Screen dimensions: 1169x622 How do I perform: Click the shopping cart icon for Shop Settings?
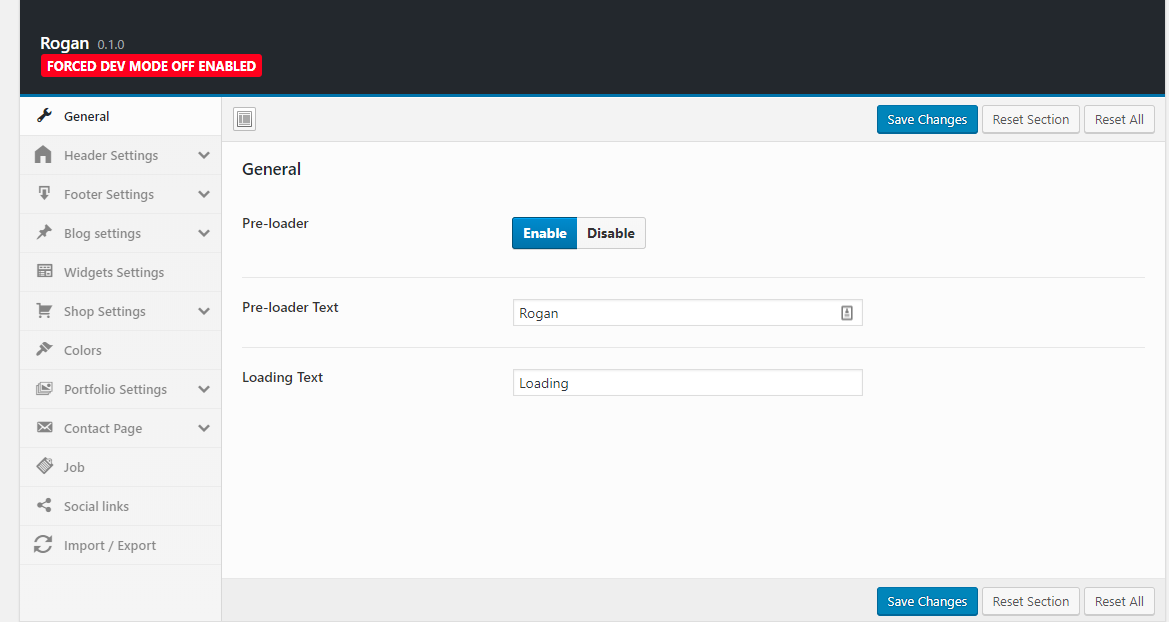pyautogui.click(x=43, y=311)
